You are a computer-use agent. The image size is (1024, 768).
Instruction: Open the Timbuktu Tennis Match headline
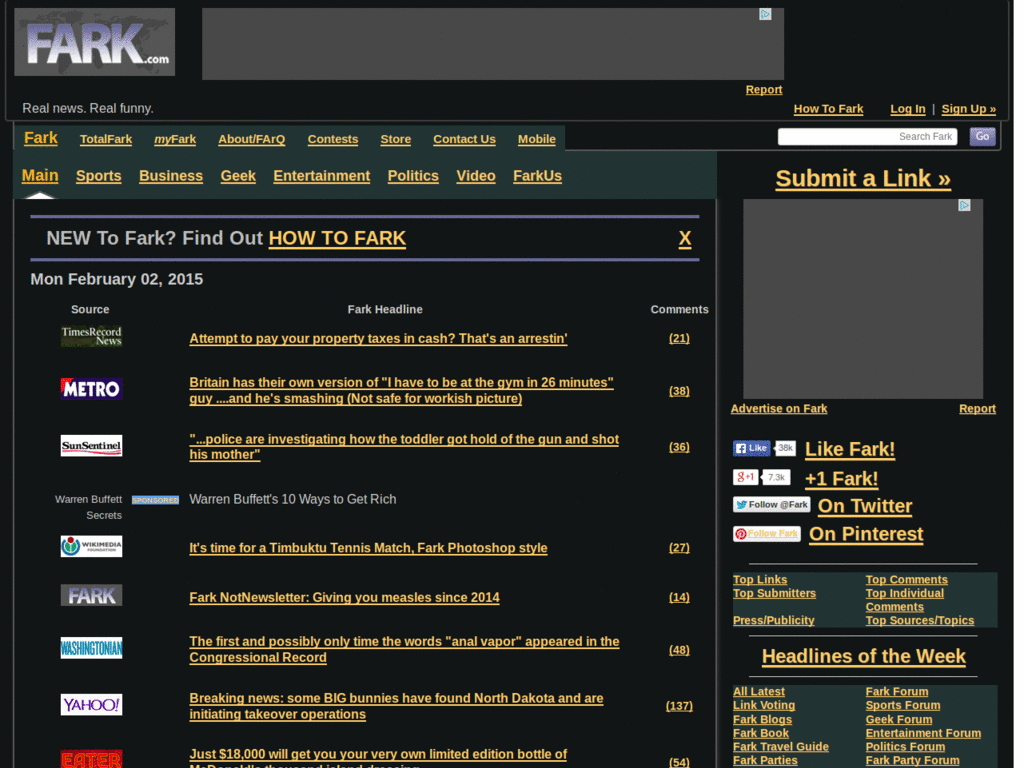click(368, 548)
